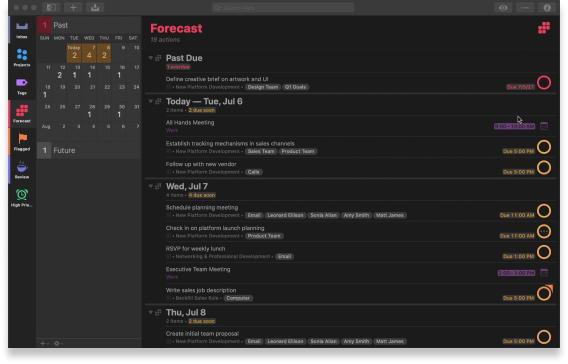Click the Computer tag
This screenshot has width=568, height=364.
[238, 298]
